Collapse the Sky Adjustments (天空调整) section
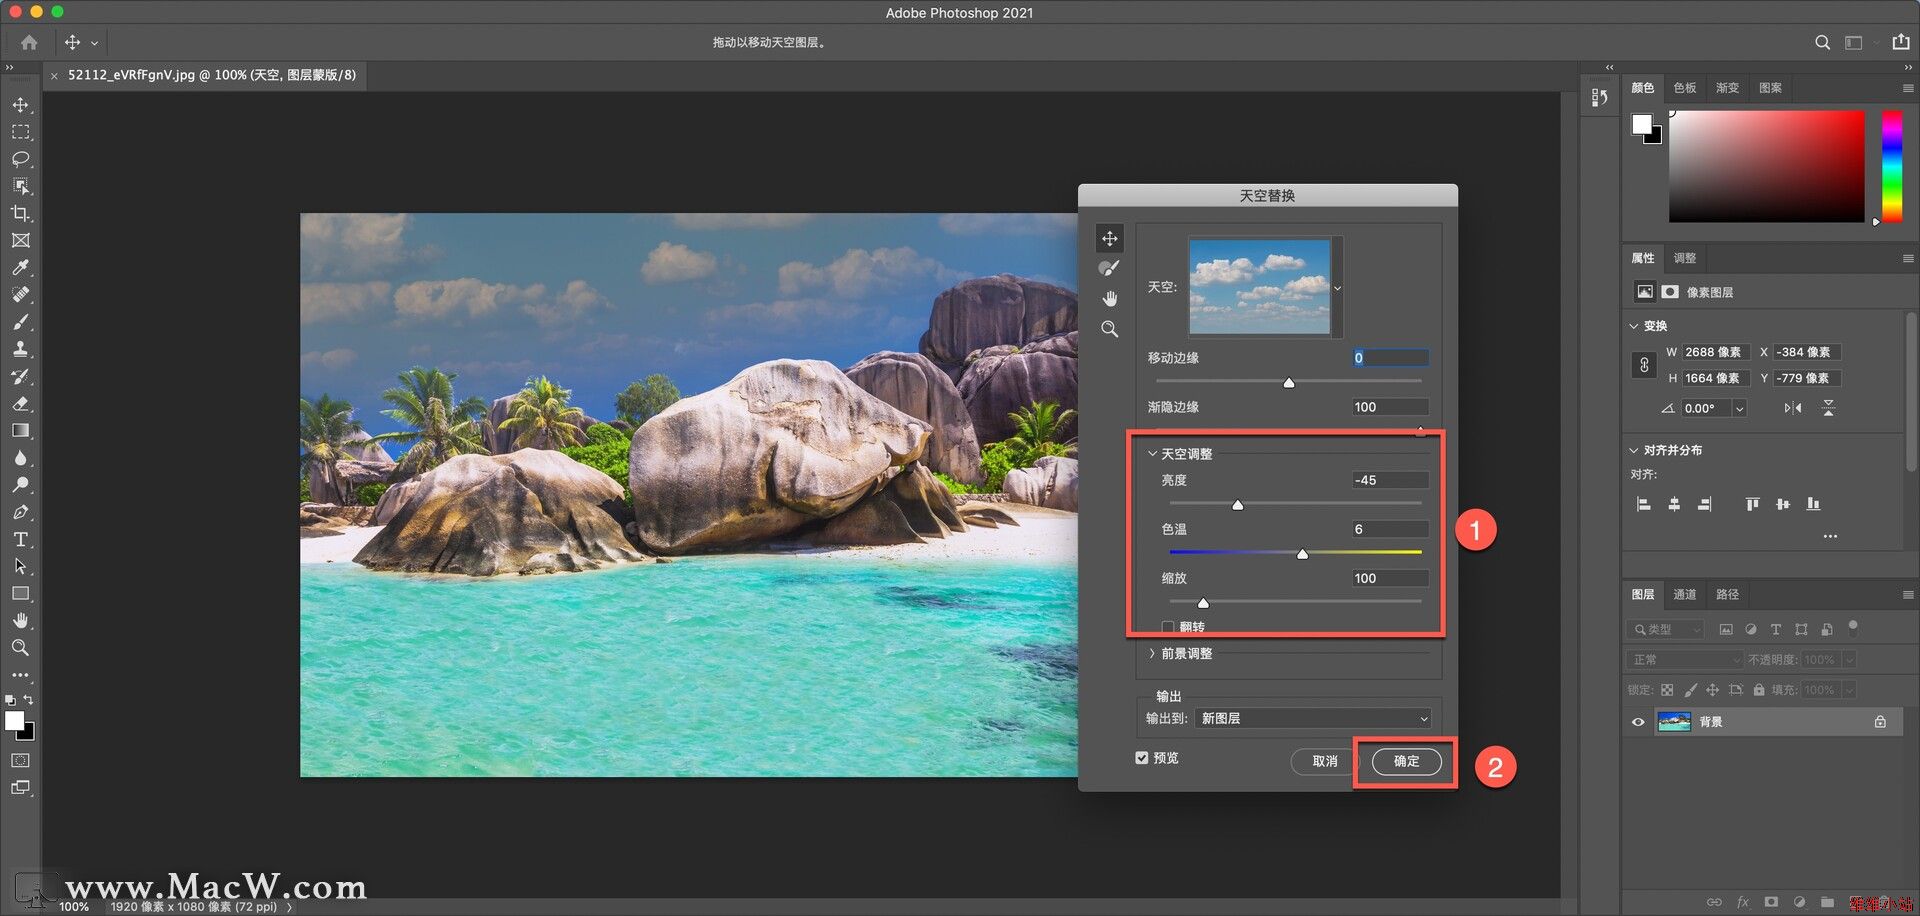This screenshot has height=916, width=1920. [1152, 454]
